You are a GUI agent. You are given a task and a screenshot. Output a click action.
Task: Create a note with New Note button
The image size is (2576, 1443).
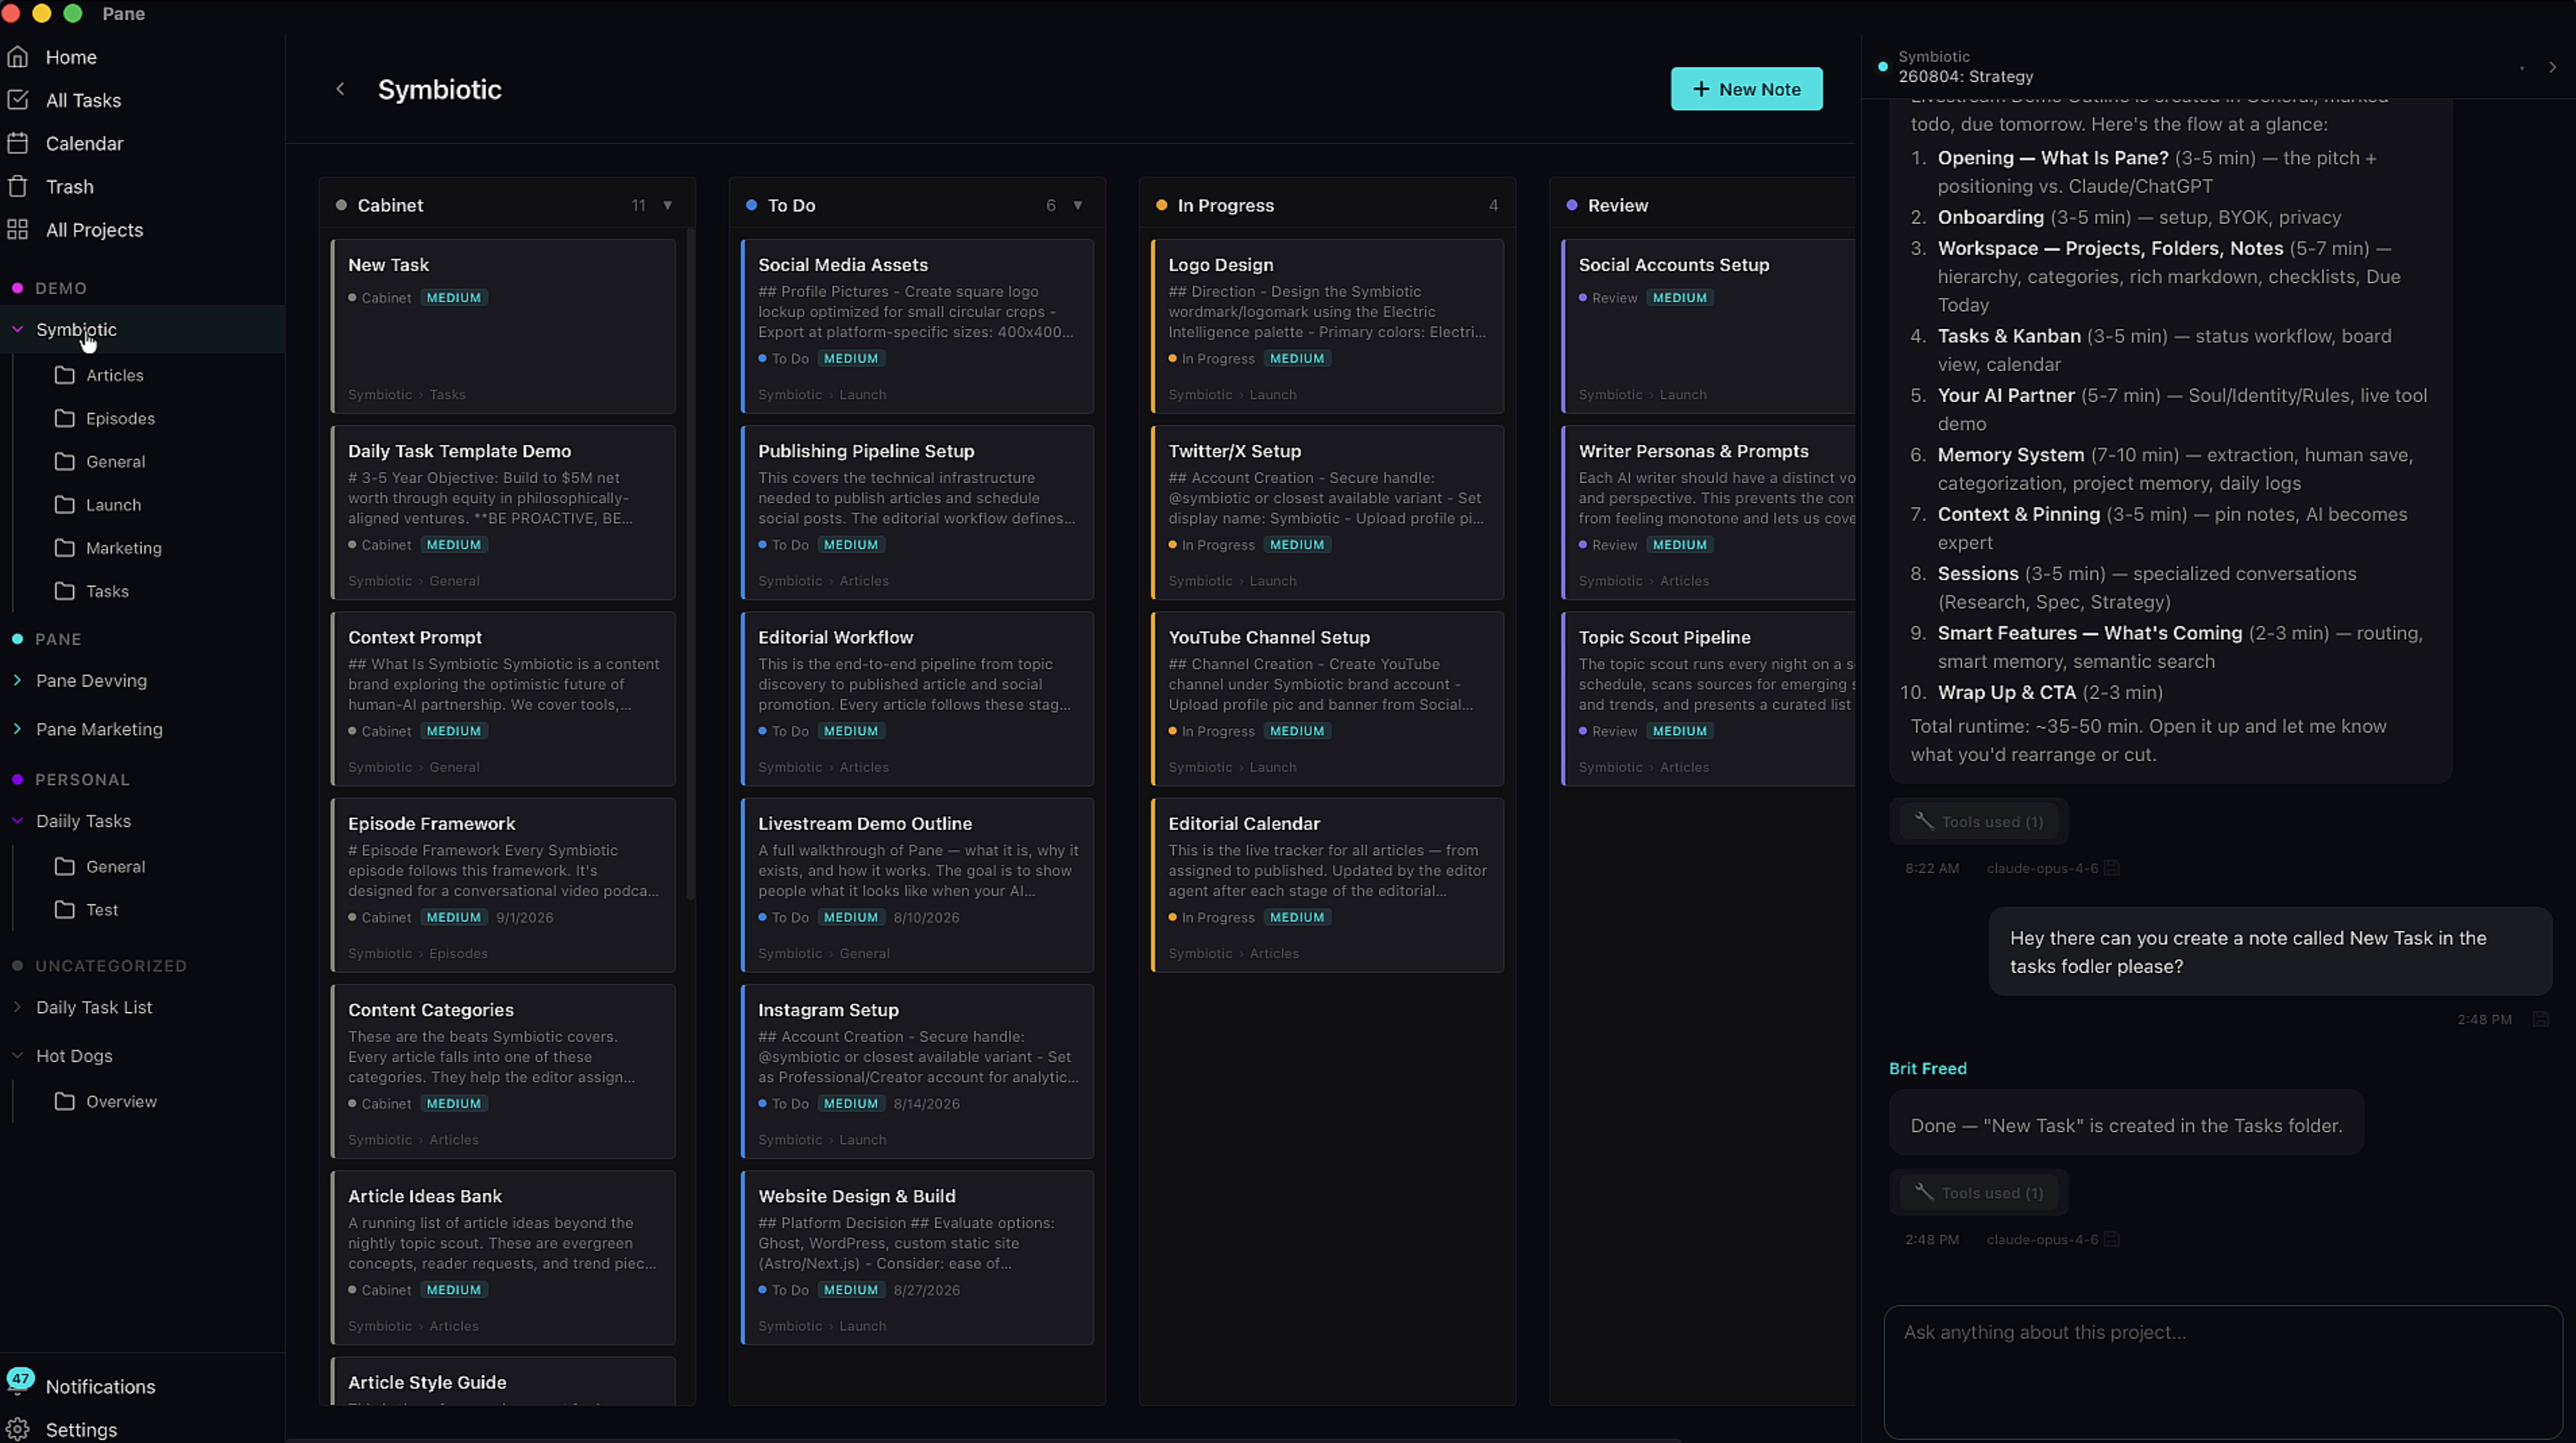(1746, 89)
